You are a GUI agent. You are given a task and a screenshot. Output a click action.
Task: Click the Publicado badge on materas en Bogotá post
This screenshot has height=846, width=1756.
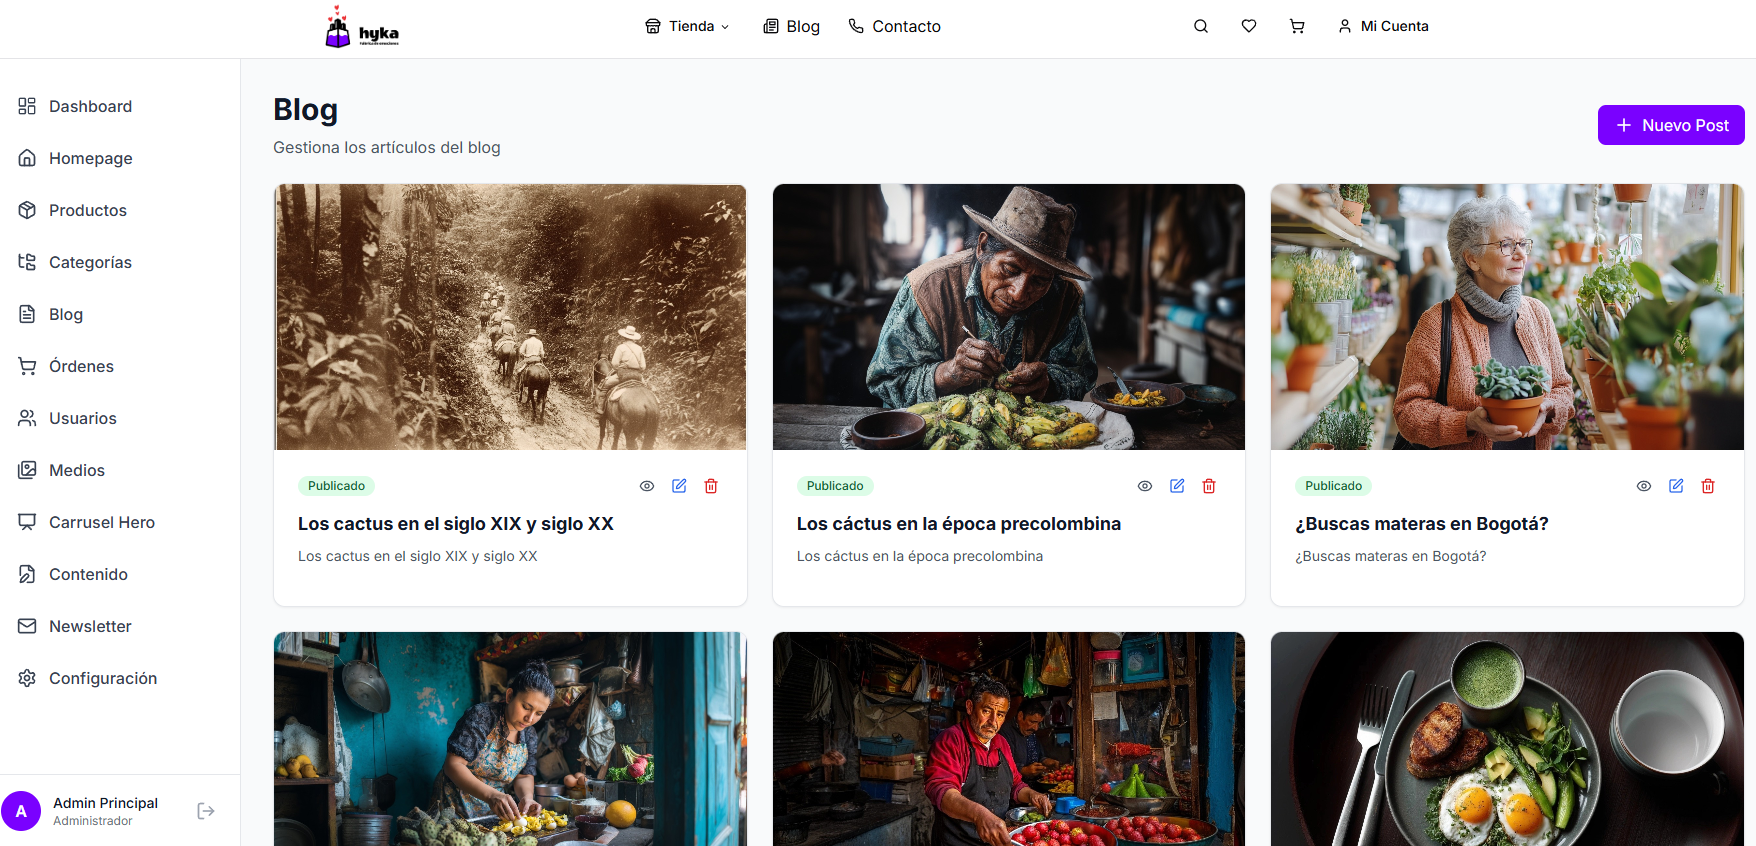pos(1333,486)
